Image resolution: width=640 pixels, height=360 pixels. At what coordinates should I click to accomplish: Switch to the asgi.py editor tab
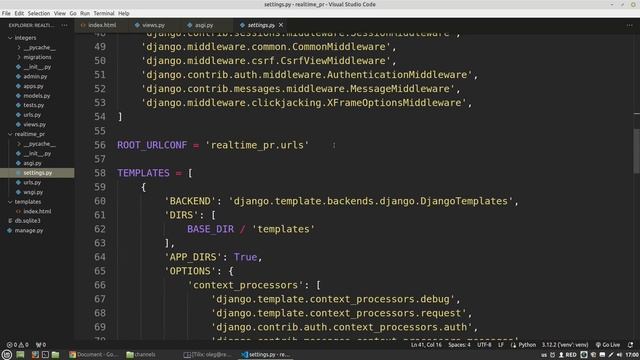coord(204,25)
